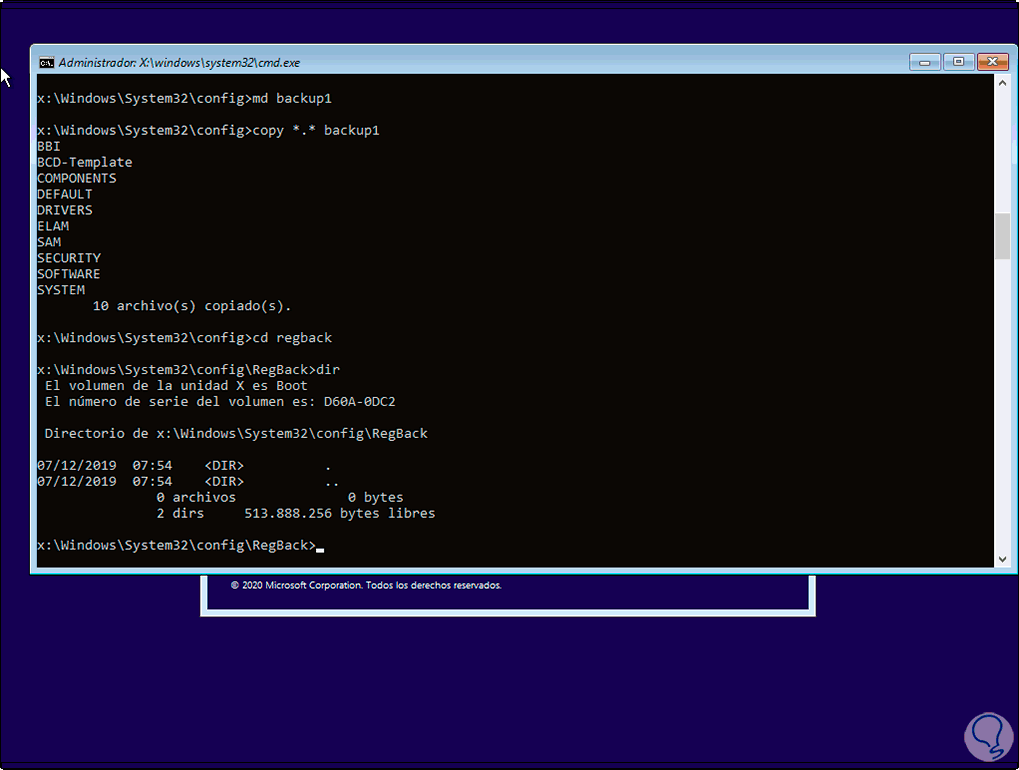Click the '<DIR> .' directory entry row
The width and height of the screenshot is (1019, 770).
coord(184,465)
